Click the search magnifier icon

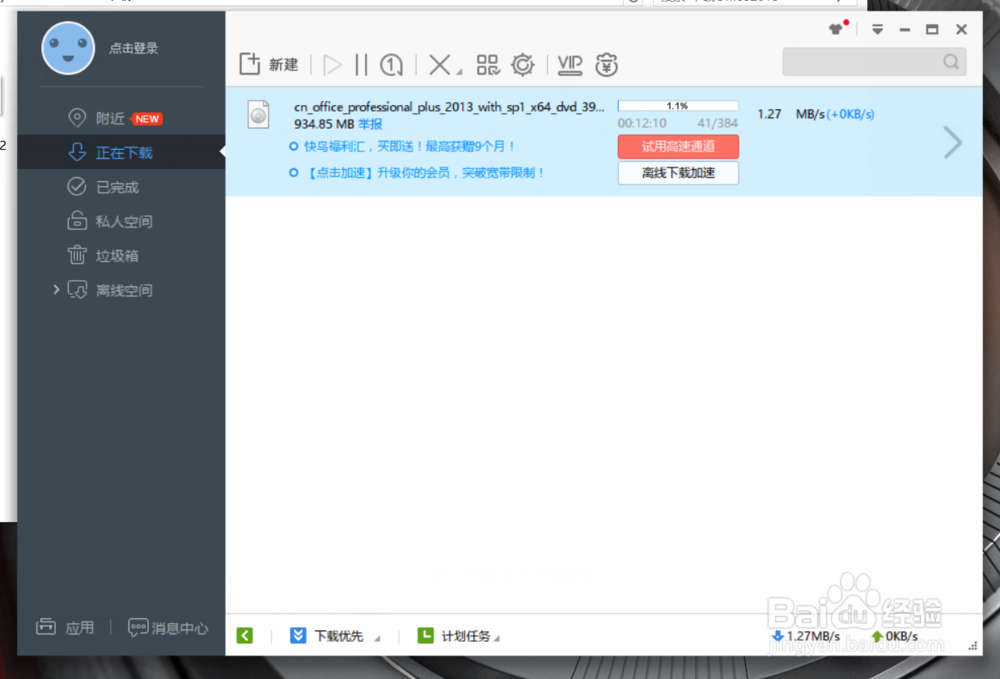click(951, 62)
